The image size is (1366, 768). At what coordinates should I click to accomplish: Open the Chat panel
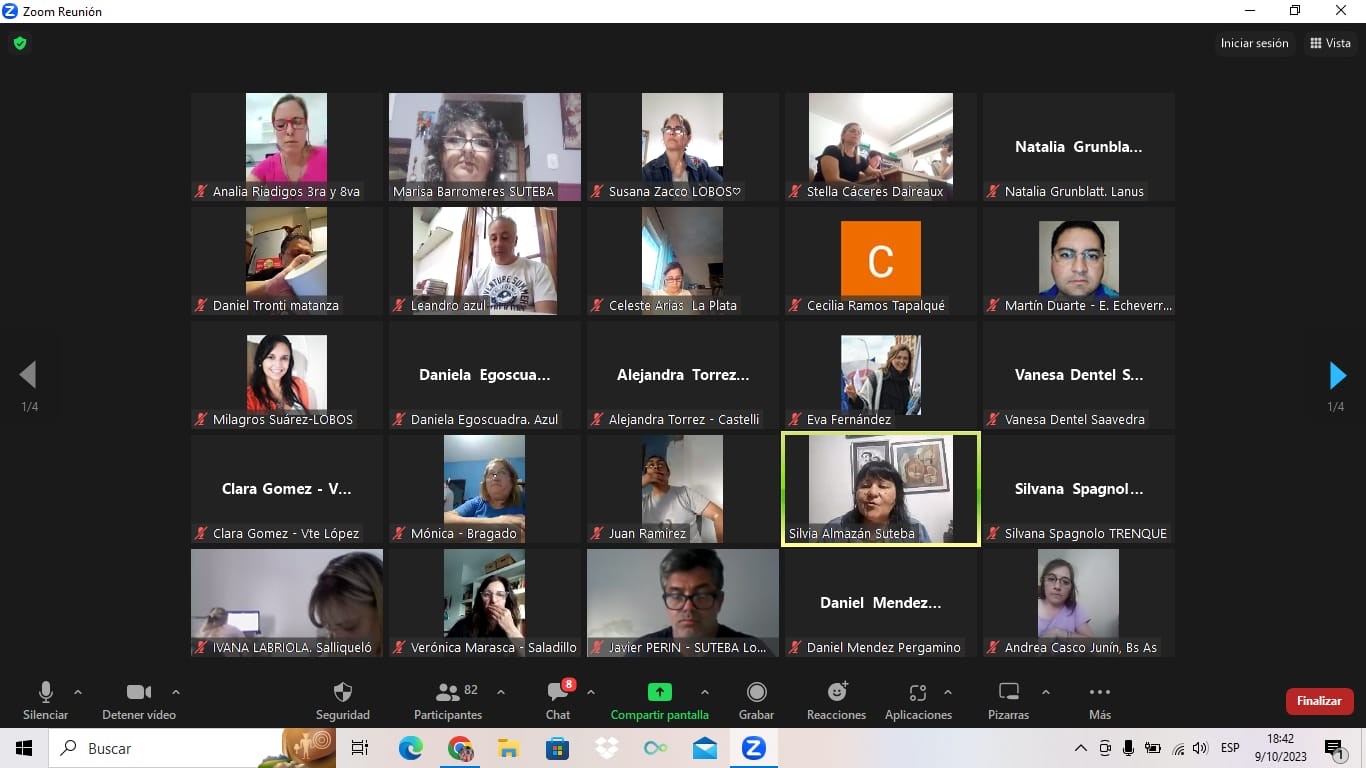click(x=558, y=700)
